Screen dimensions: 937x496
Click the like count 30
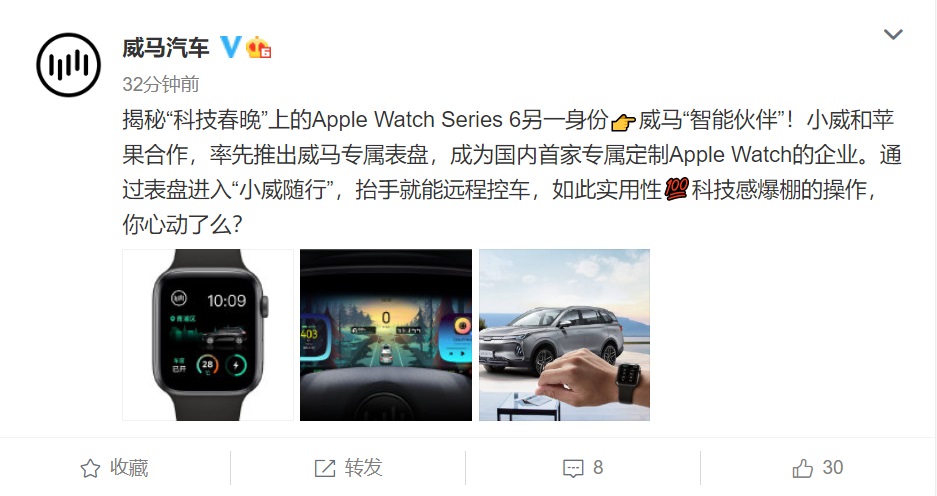click(832, 467)
